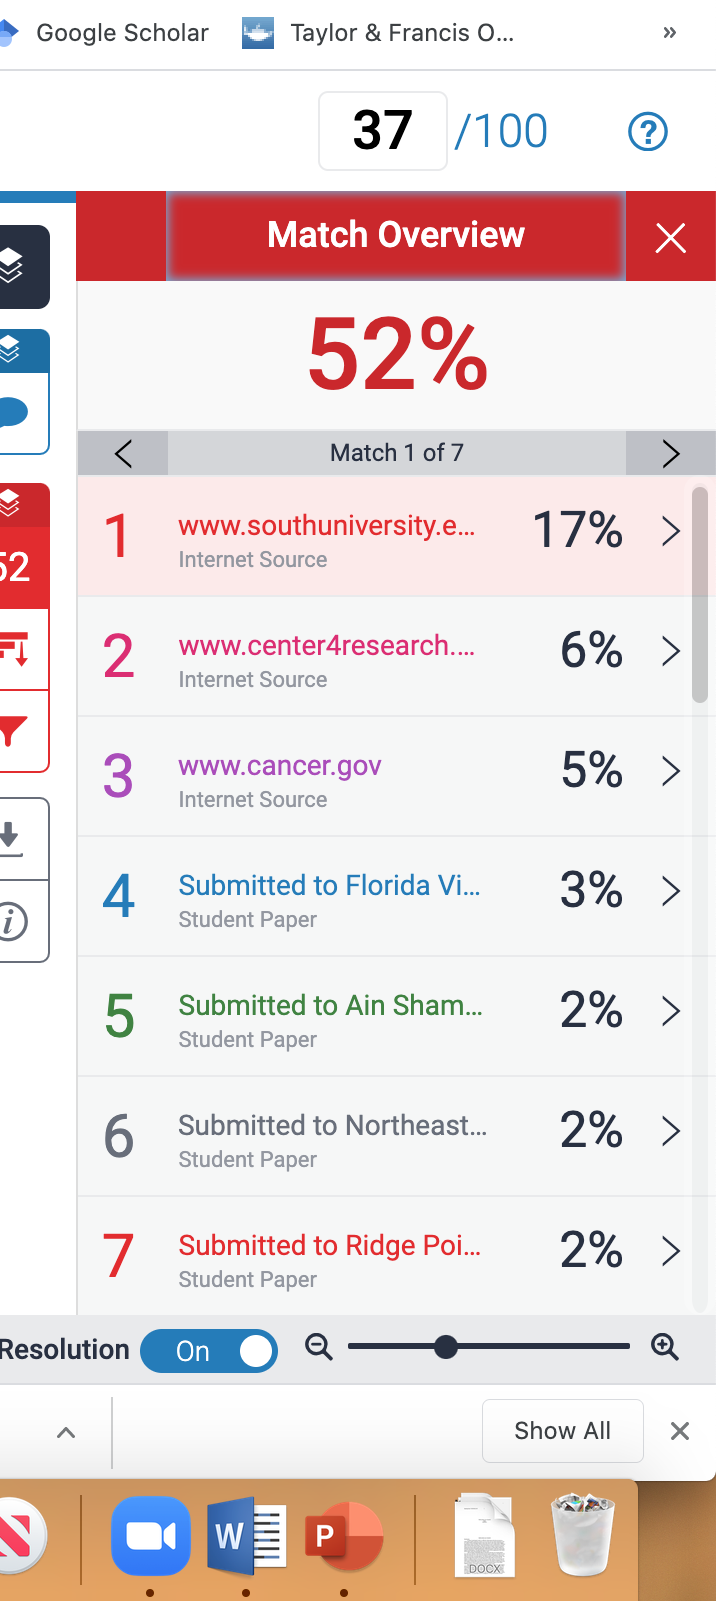Expand the Ain Shams student paper arrow
This screenshot has height=1601, width=716.
671,1011
